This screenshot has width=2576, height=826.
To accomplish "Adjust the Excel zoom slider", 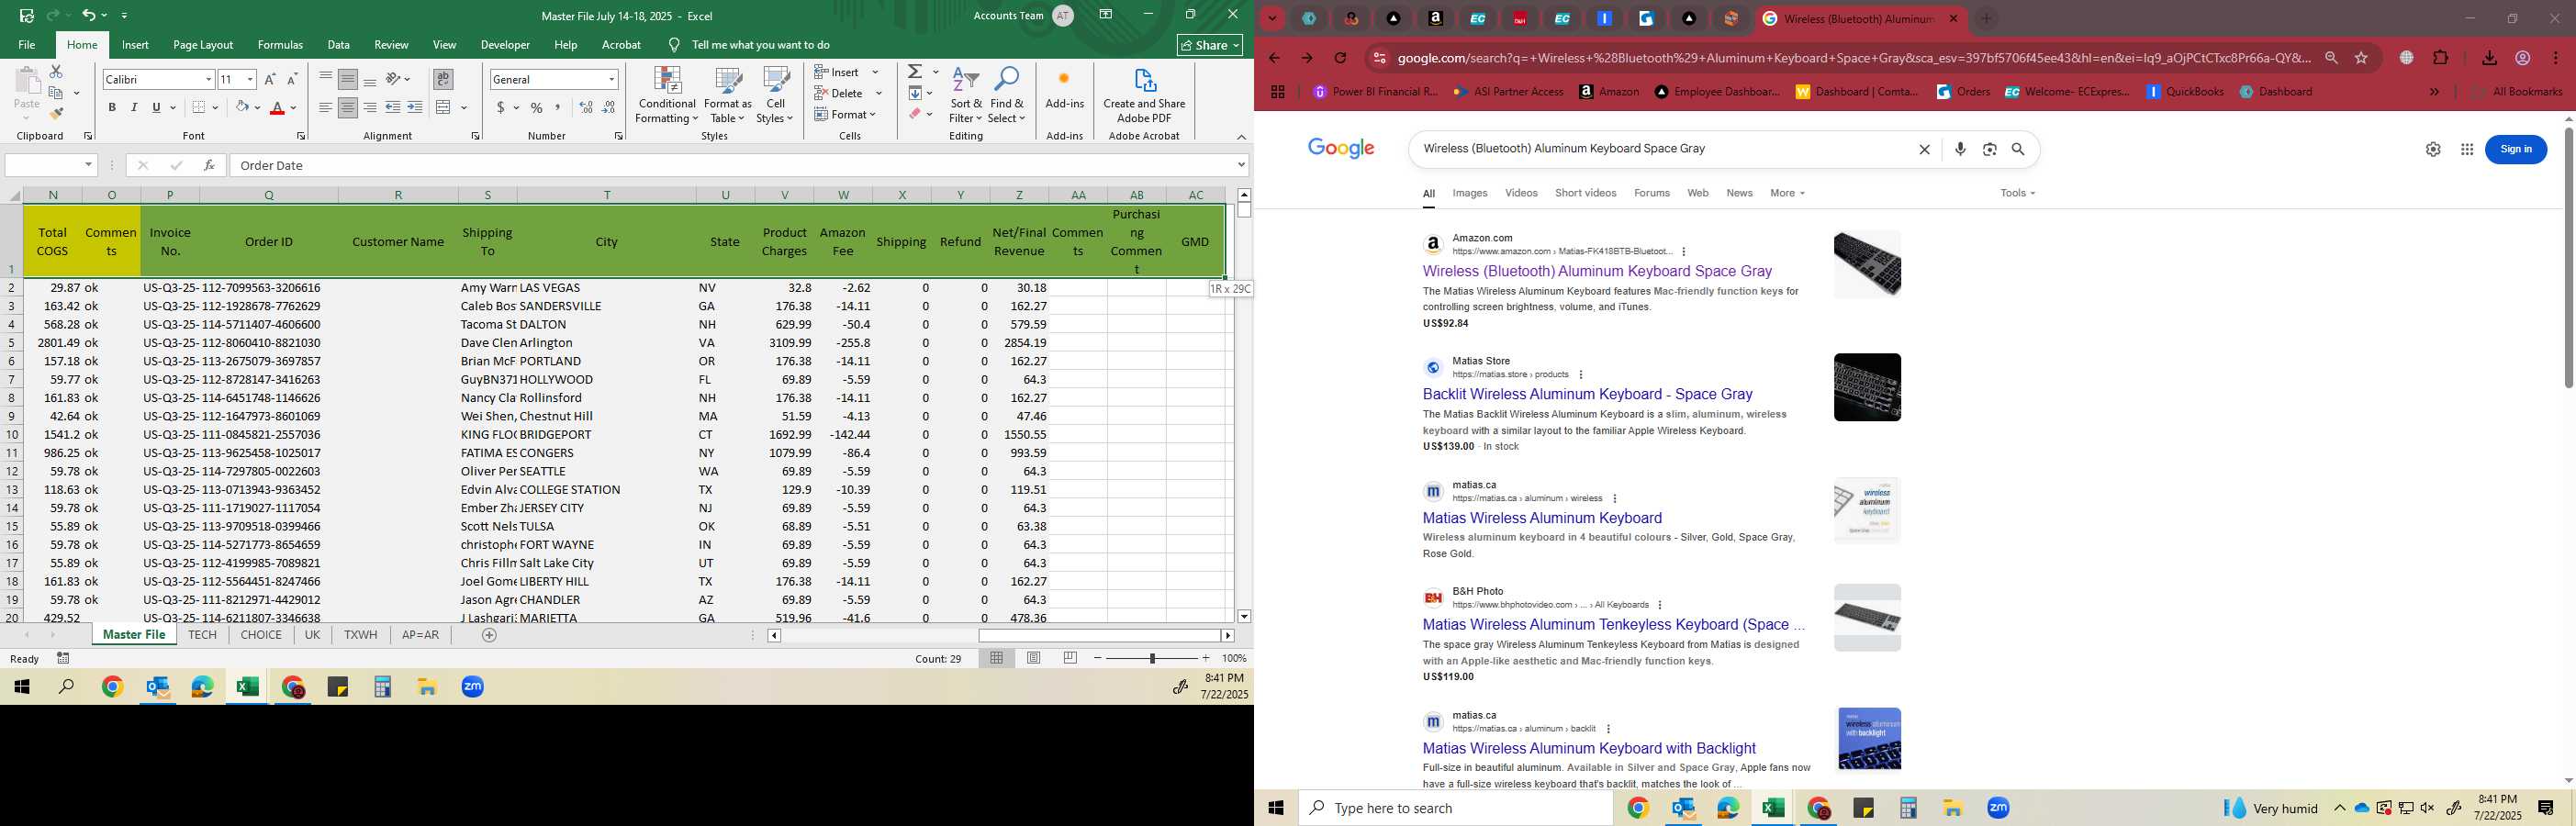I will pyautogui.click(x=1152, y=658).
